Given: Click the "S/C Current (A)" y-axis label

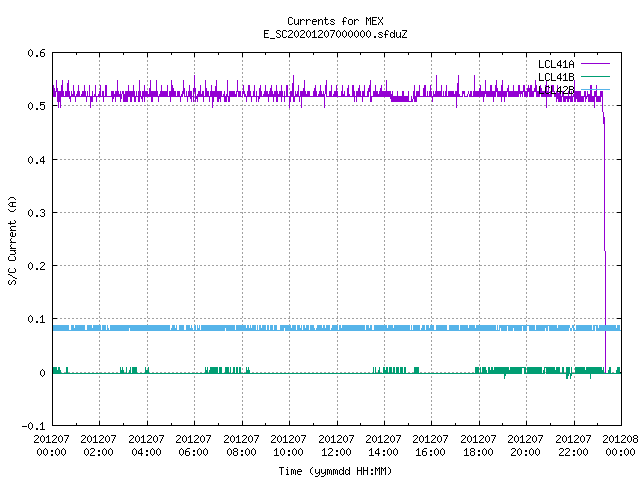Looking at the screenshot, I should pos(12,241).
